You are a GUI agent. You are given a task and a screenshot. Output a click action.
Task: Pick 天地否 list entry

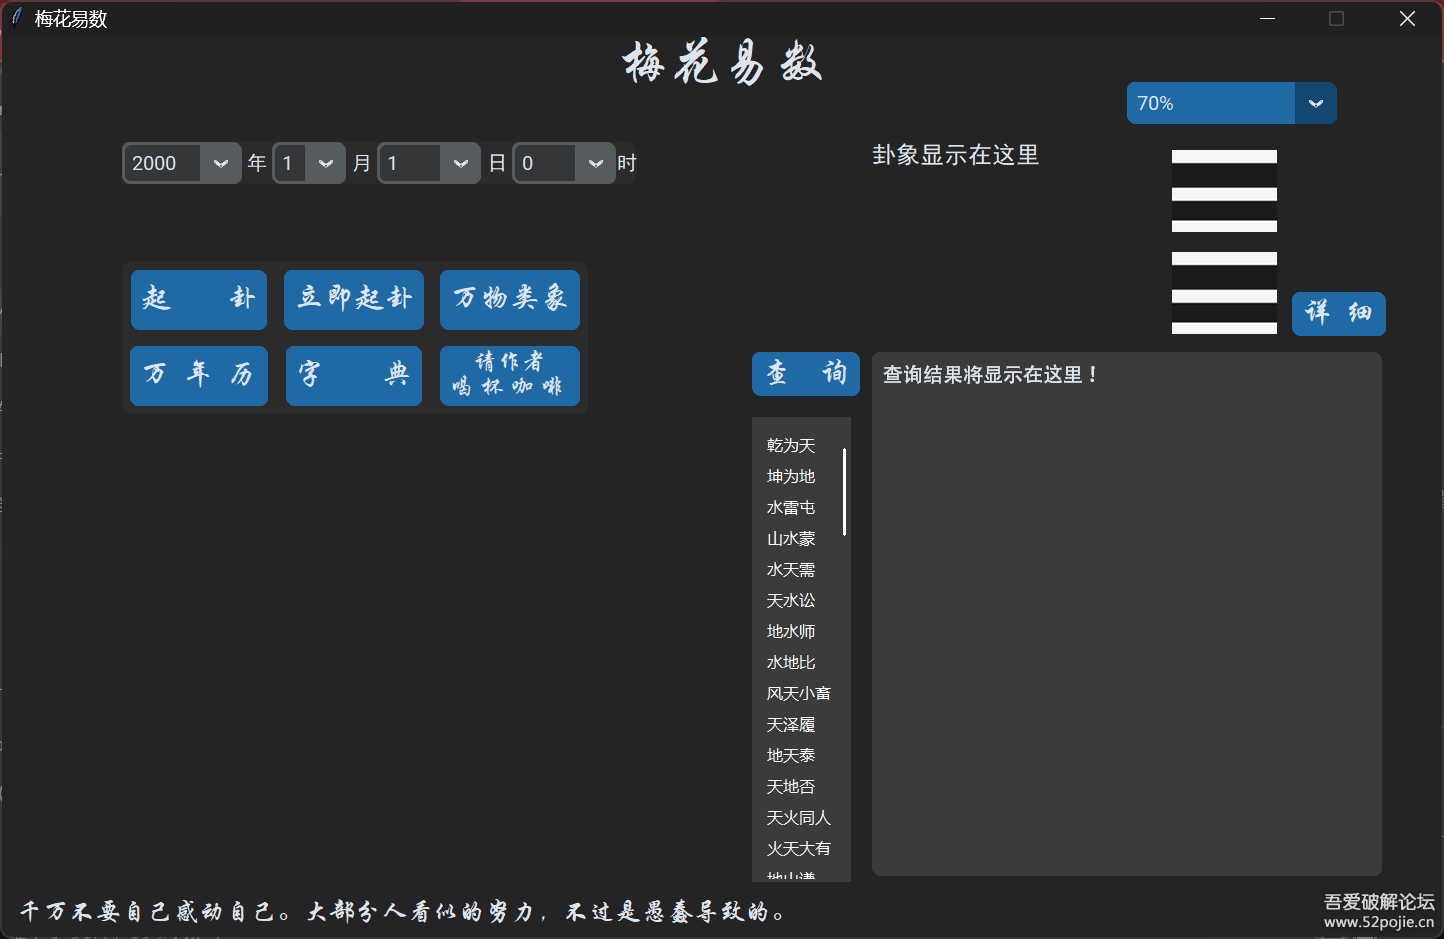point(791,787)
